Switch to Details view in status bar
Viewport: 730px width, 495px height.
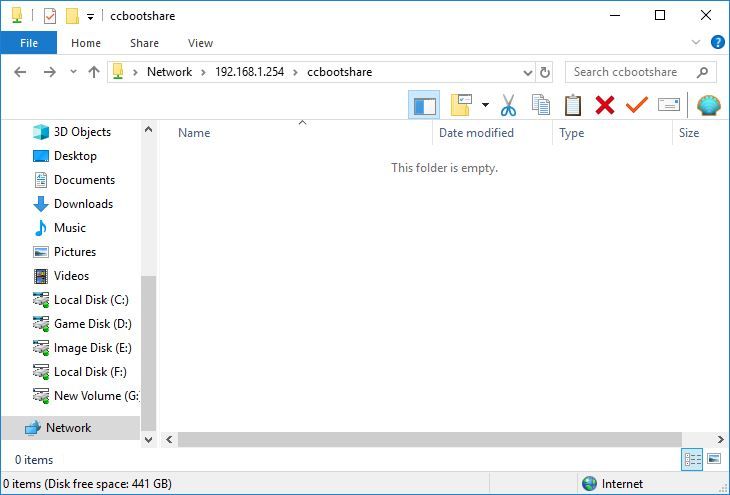[x=692, y=459]
